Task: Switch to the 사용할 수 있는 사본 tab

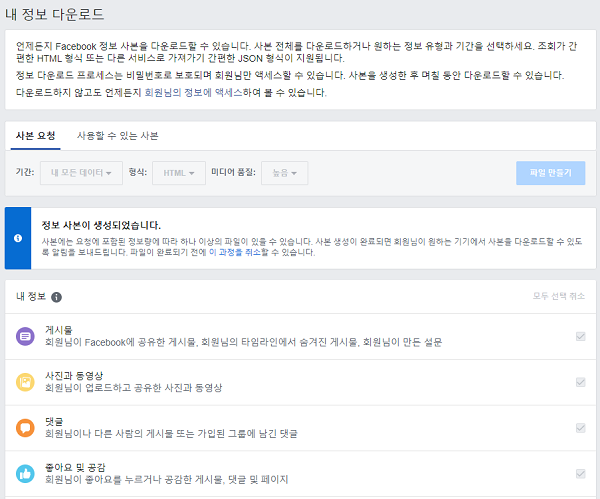Action: tap(117, 135)
